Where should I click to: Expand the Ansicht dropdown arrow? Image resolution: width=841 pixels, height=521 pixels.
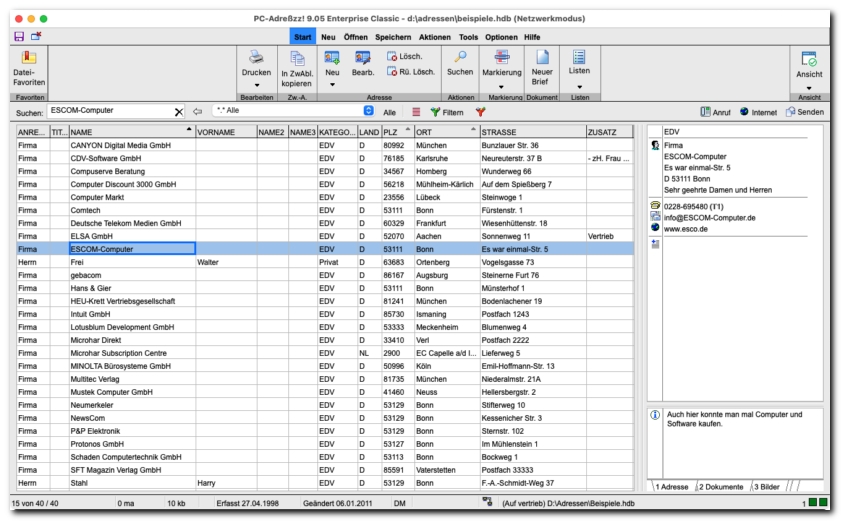pyautogui.click(x=809, y=88)
